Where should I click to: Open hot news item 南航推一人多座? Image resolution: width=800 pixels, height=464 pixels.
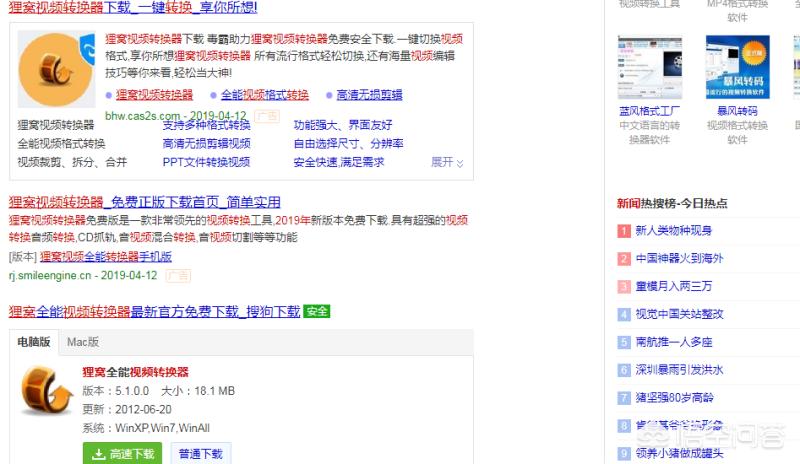point(673,342)
